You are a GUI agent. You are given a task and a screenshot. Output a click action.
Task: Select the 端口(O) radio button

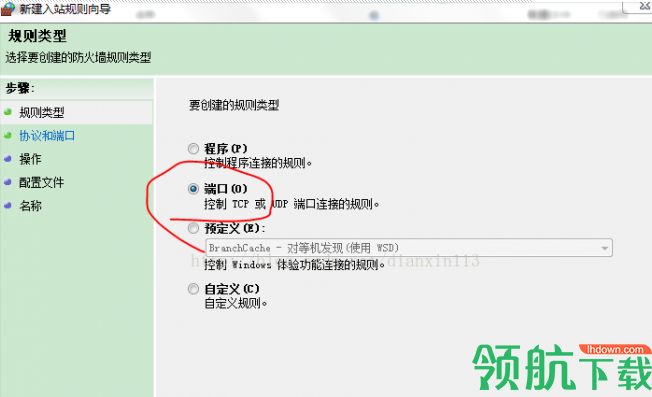pos(193,189)
